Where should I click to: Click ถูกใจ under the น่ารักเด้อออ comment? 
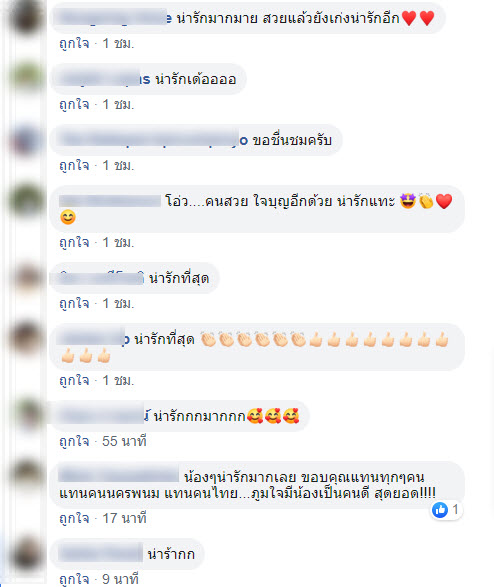(x=74, y=104)
